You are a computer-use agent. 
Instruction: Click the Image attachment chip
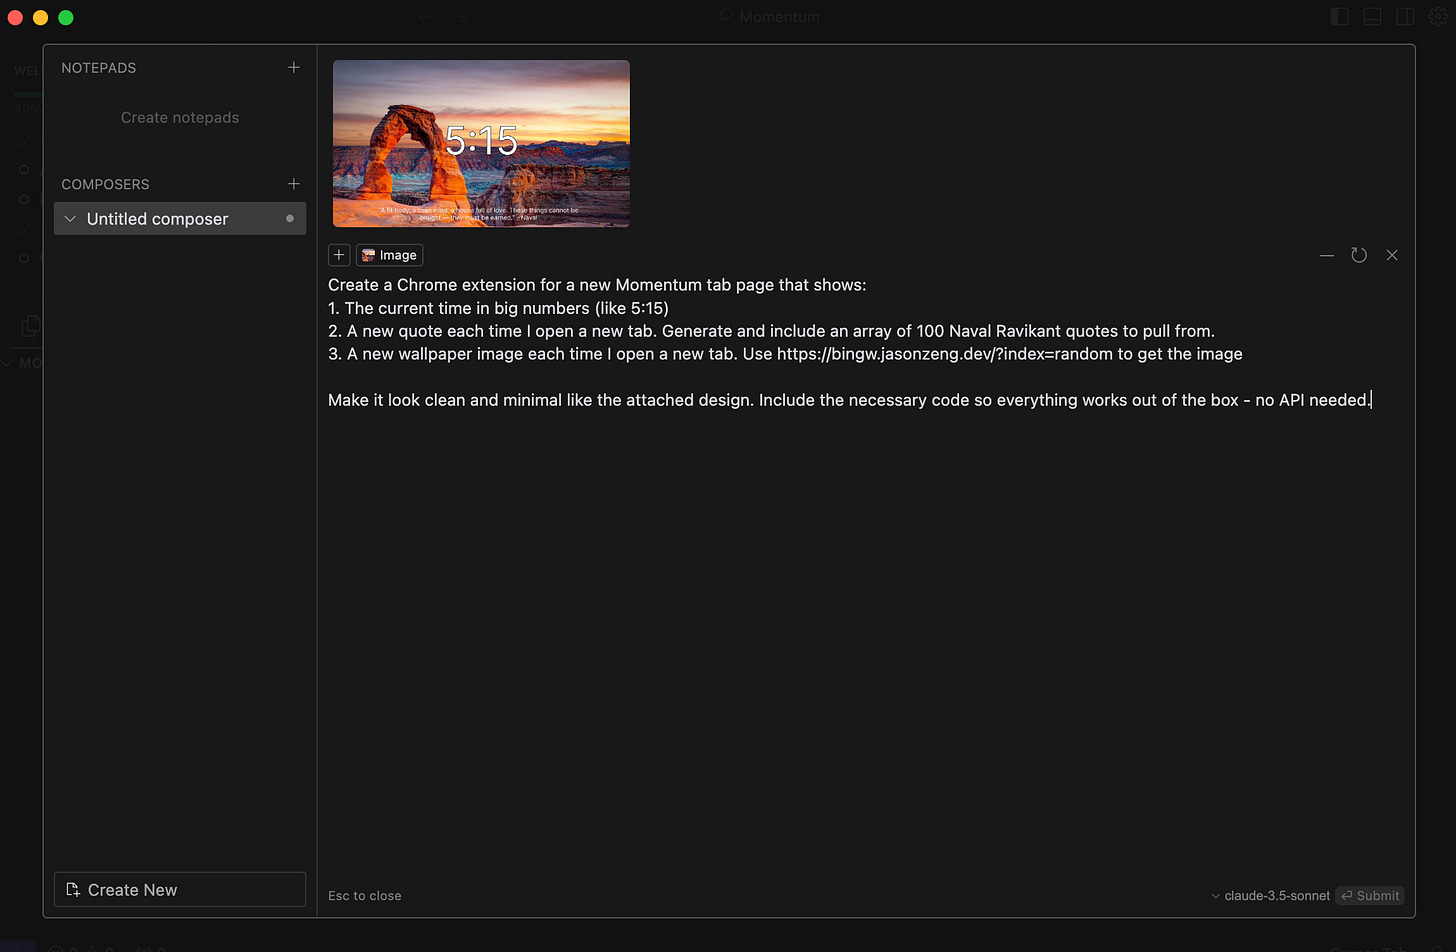[389, 255]
